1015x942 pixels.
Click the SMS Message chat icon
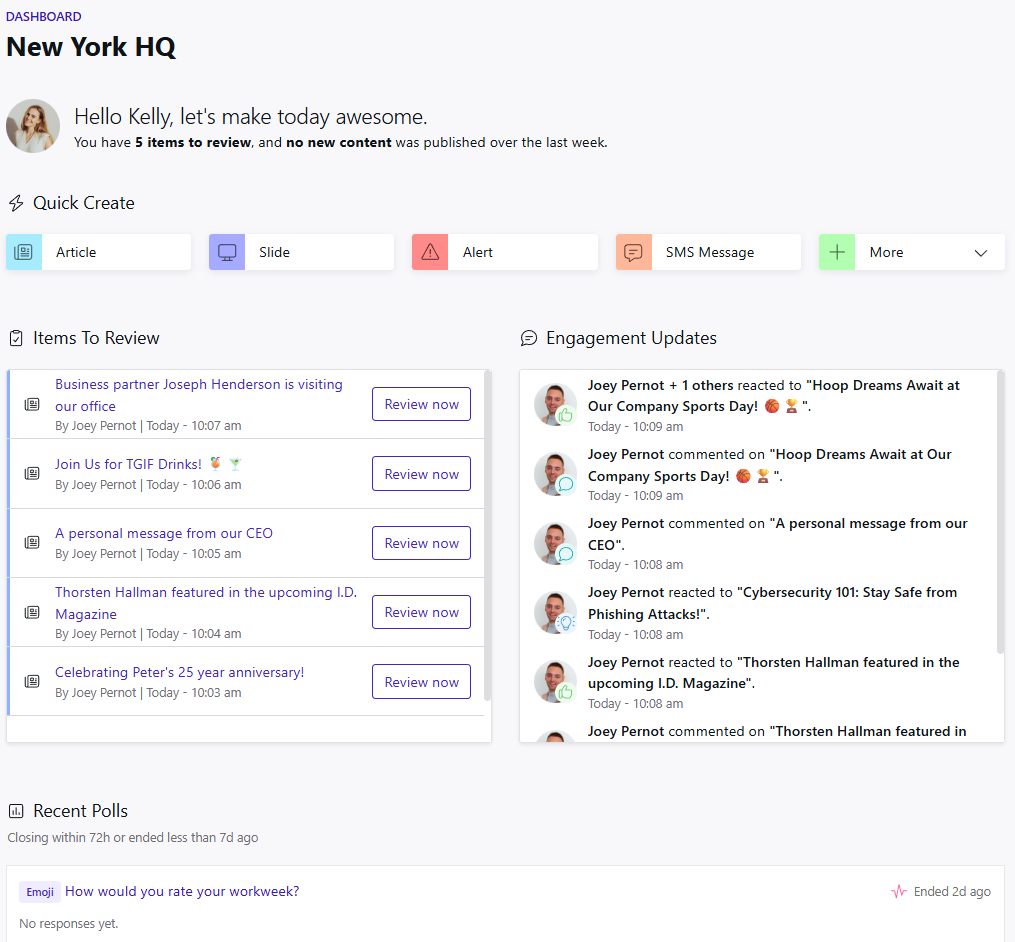[x=633, y=252]
